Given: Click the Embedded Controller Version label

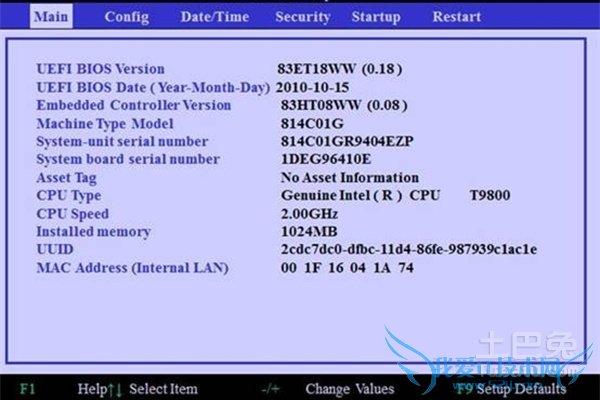Looking at the screenshot, I should click(134, 105).
